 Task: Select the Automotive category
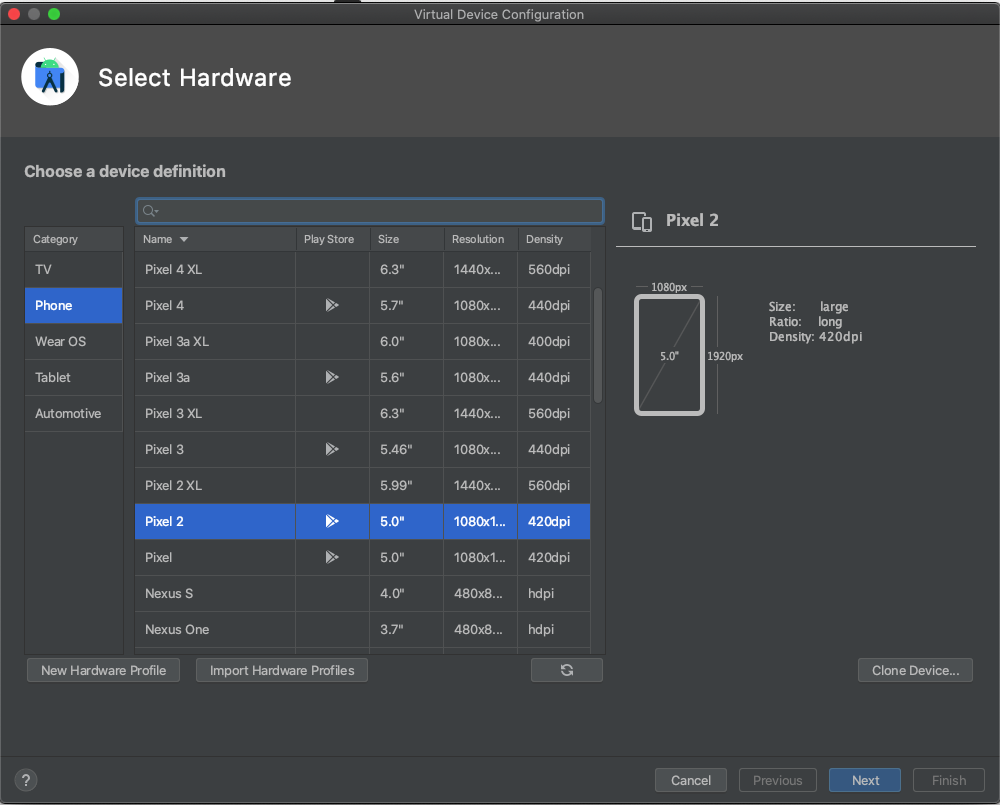pyautogui.click(x=73, y=414)
